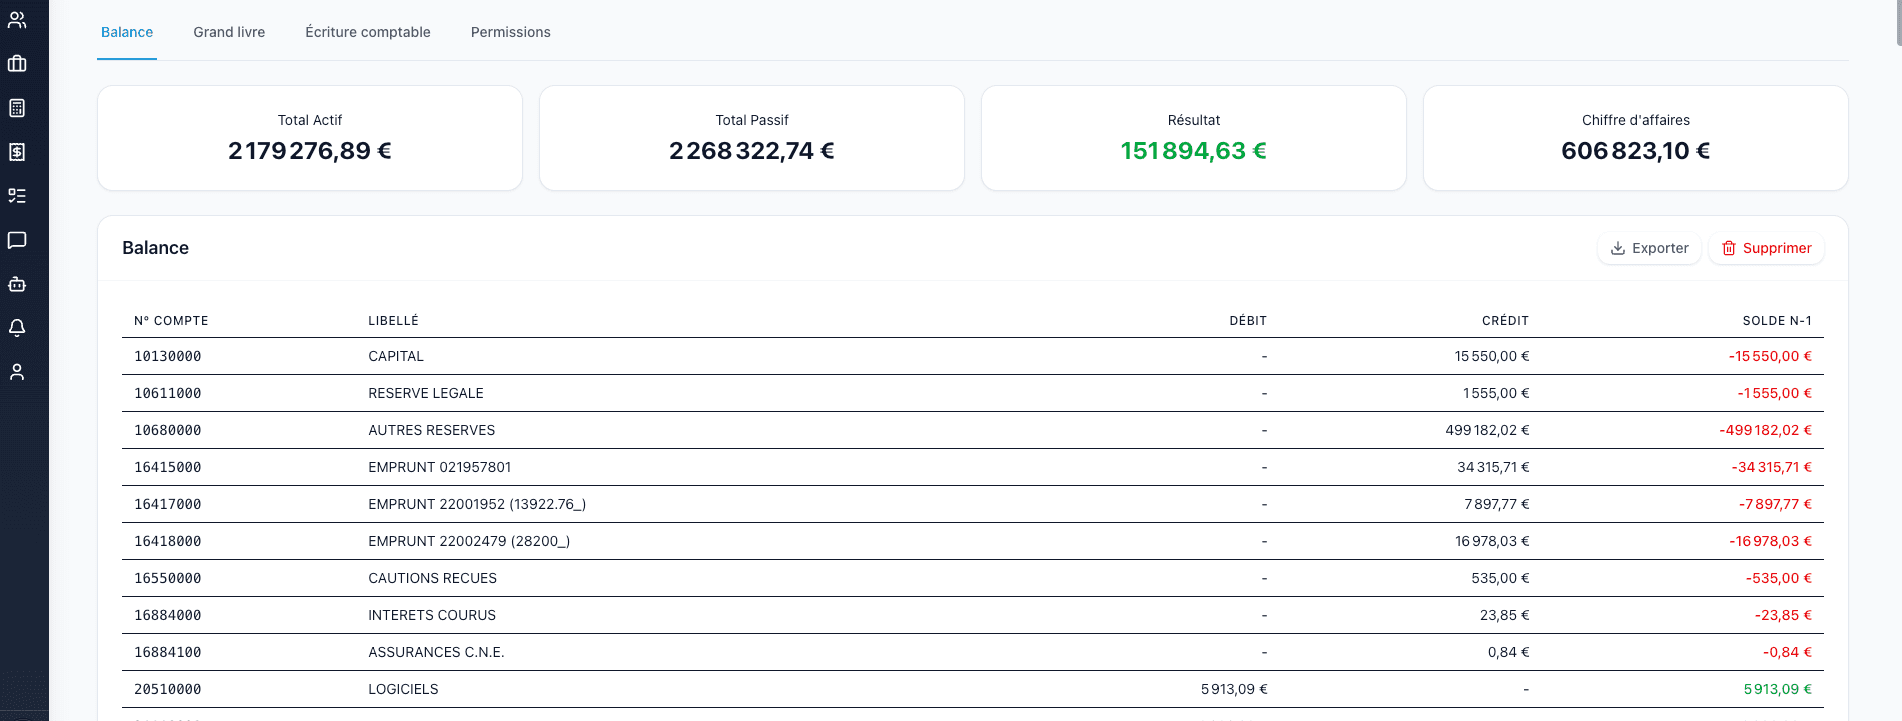Switch to the Grand livre tab
The width and height of the screenshot is (1902, 721).
(229, 32)
